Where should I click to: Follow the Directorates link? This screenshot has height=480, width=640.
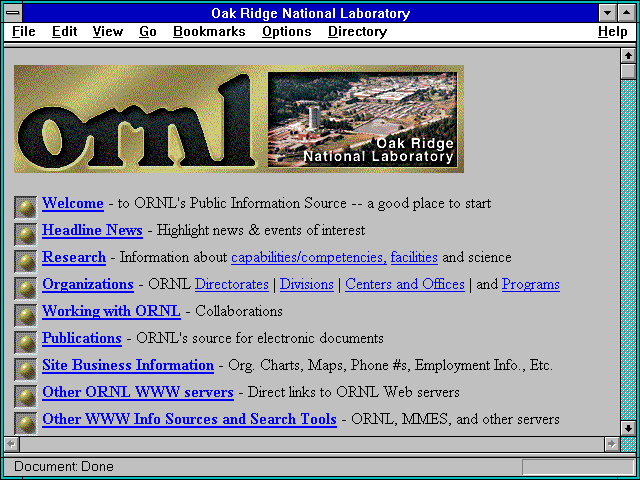coord(231,284)
